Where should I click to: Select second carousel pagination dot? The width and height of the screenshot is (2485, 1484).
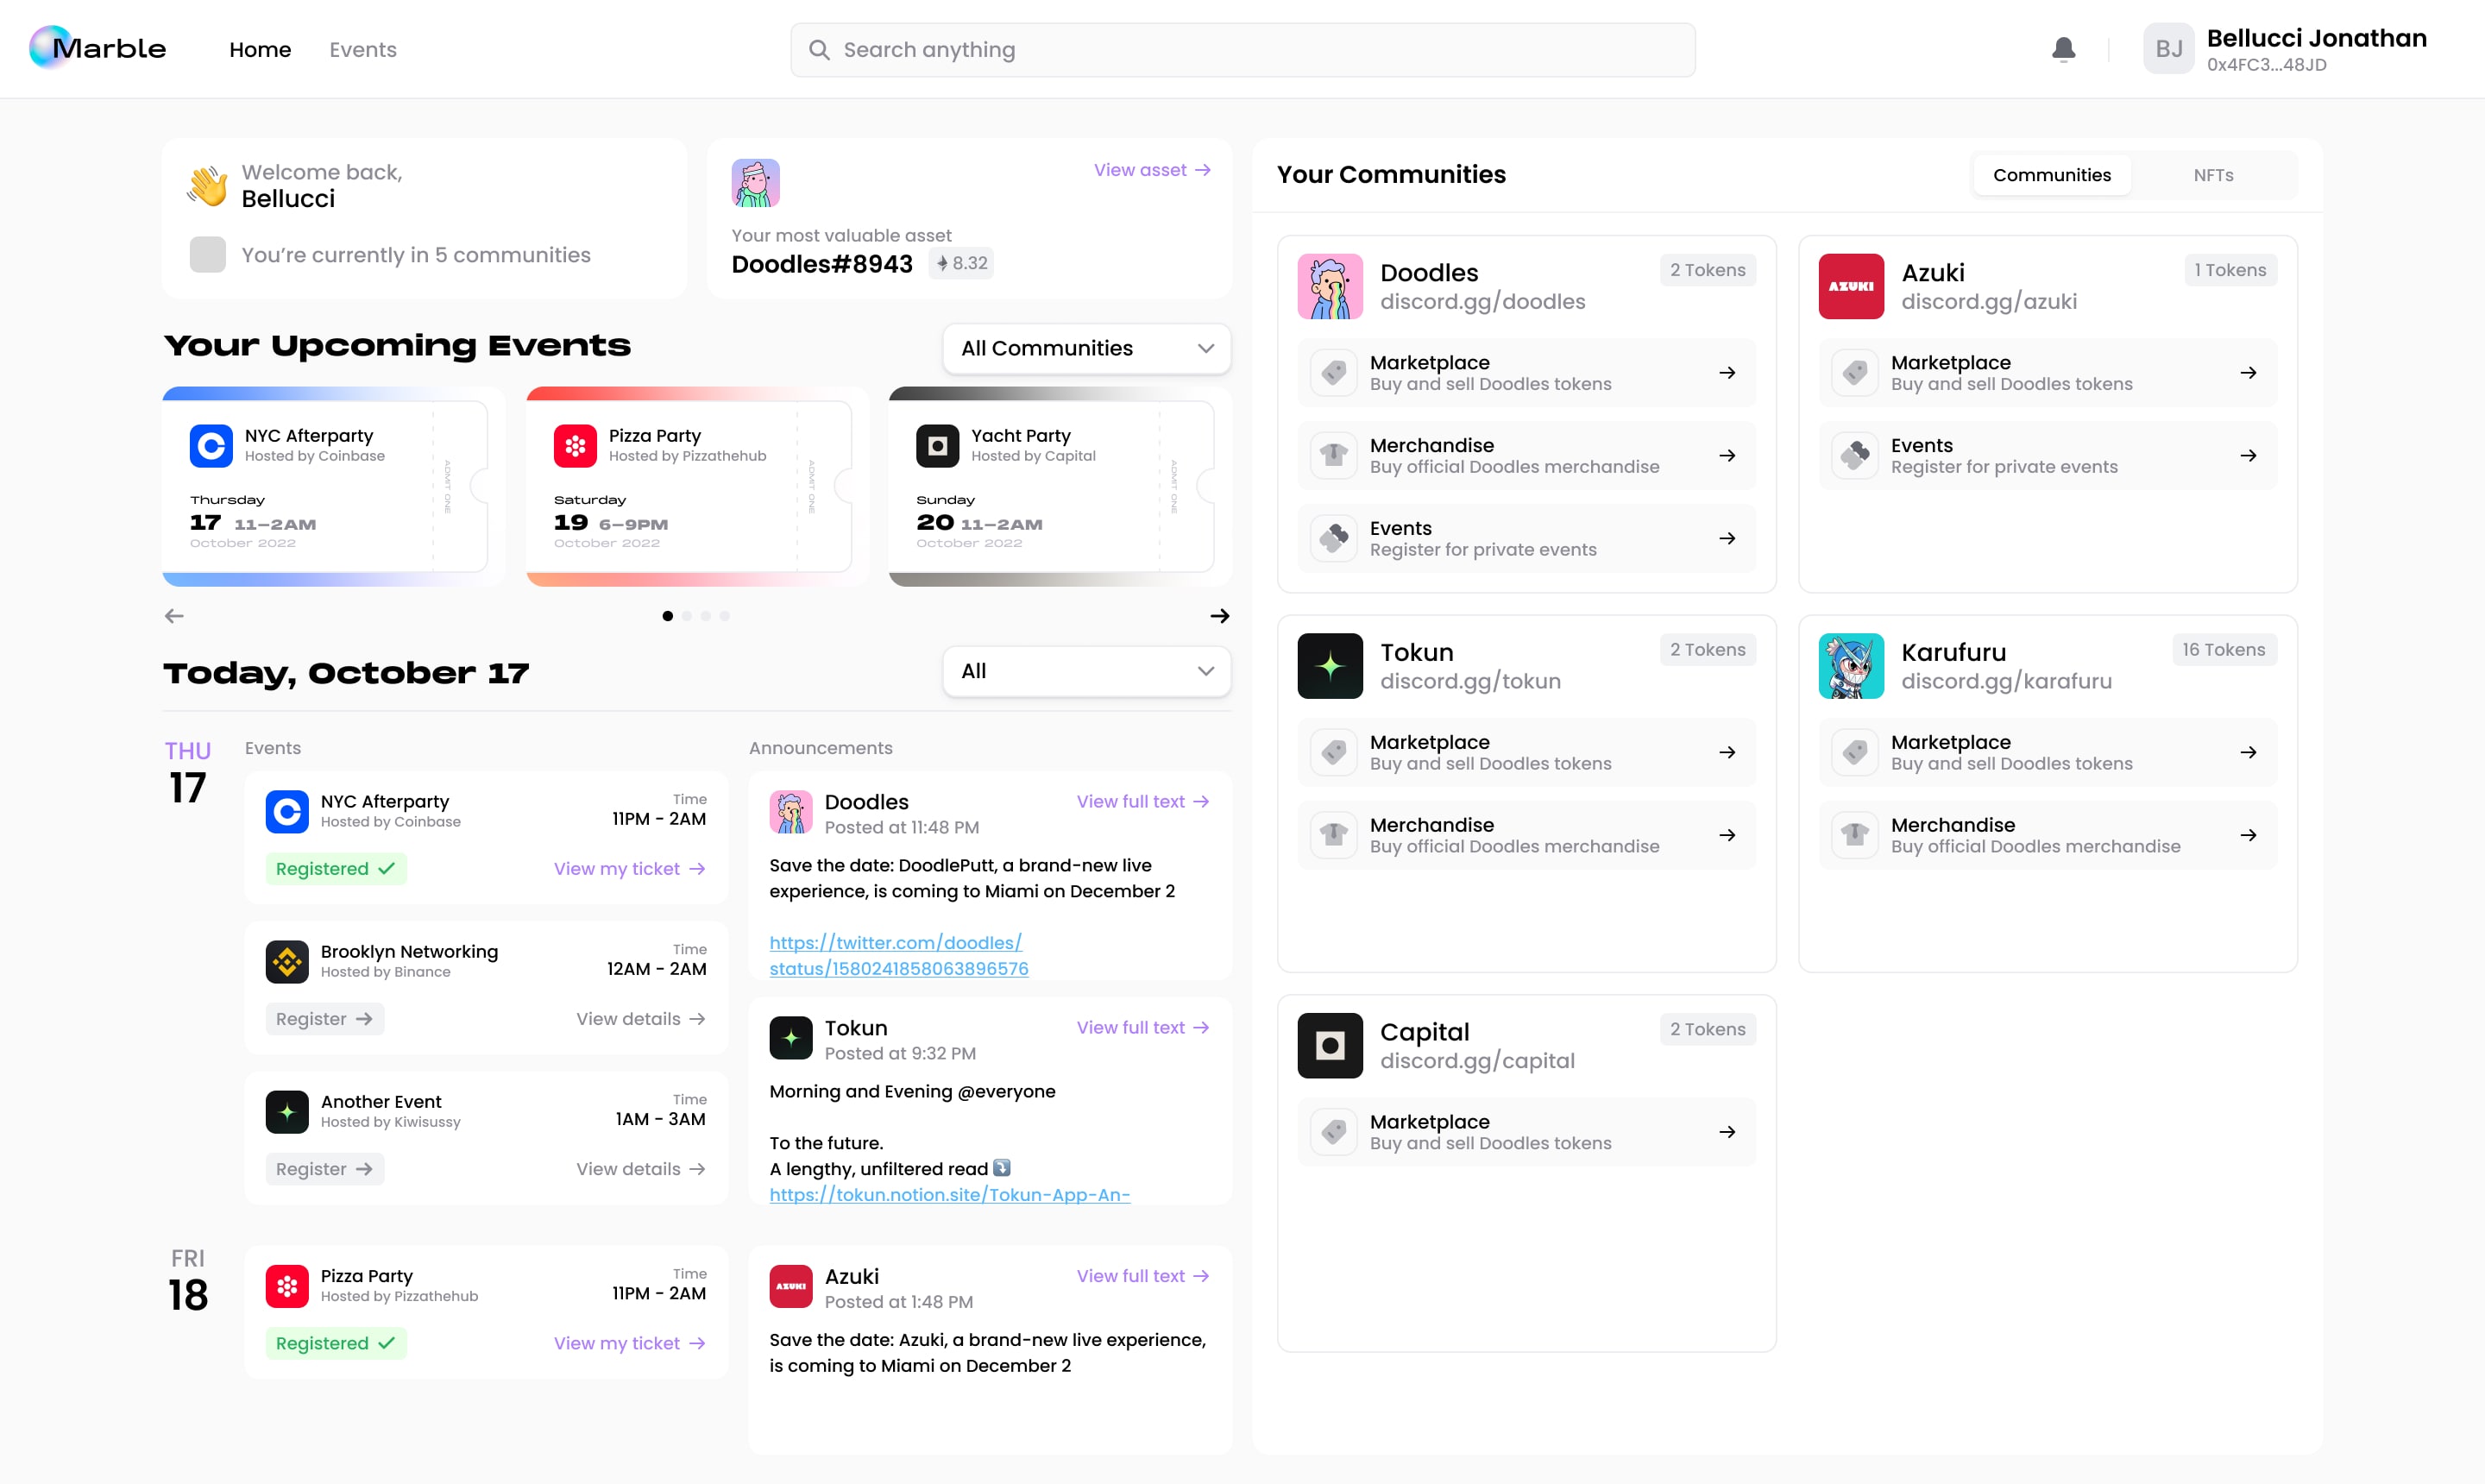pos(686,616)
